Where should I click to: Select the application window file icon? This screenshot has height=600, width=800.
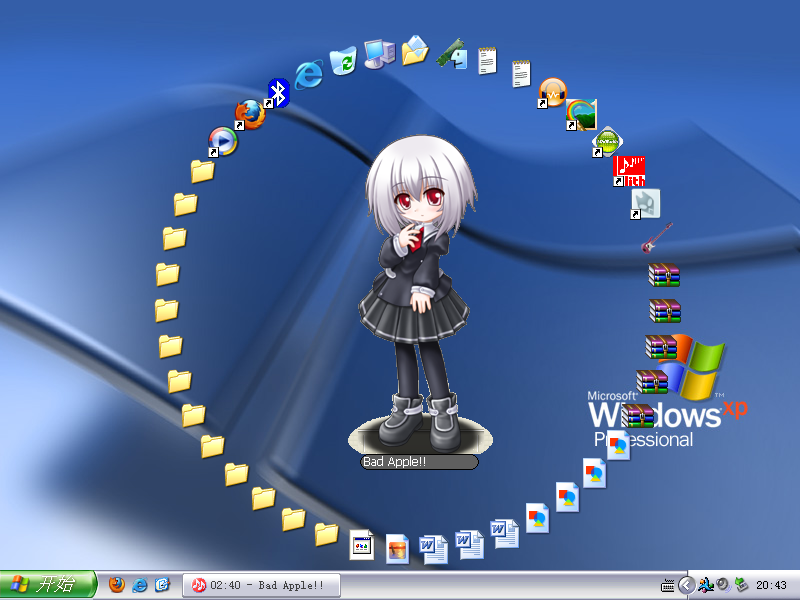(362, 545)
